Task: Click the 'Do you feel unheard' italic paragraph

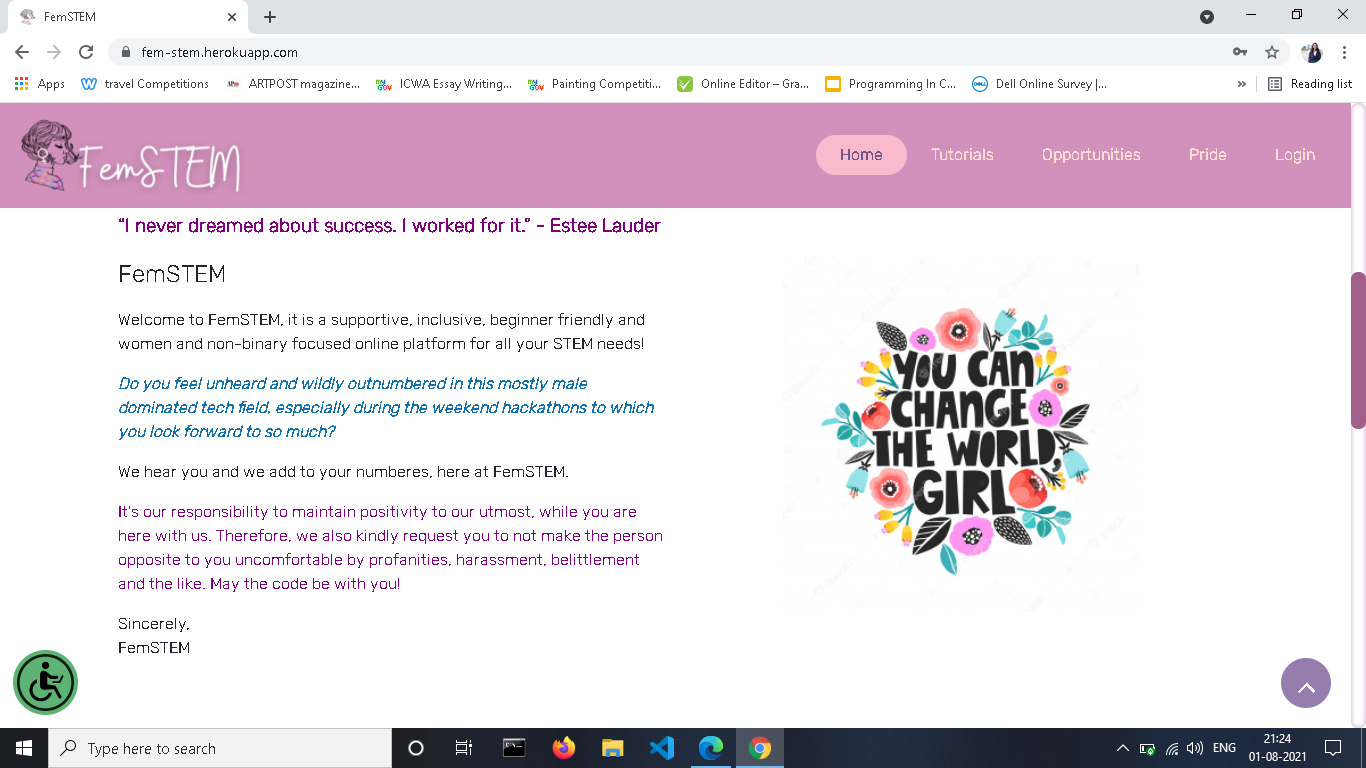Action: pyautogui.click(x=386, y=408)
